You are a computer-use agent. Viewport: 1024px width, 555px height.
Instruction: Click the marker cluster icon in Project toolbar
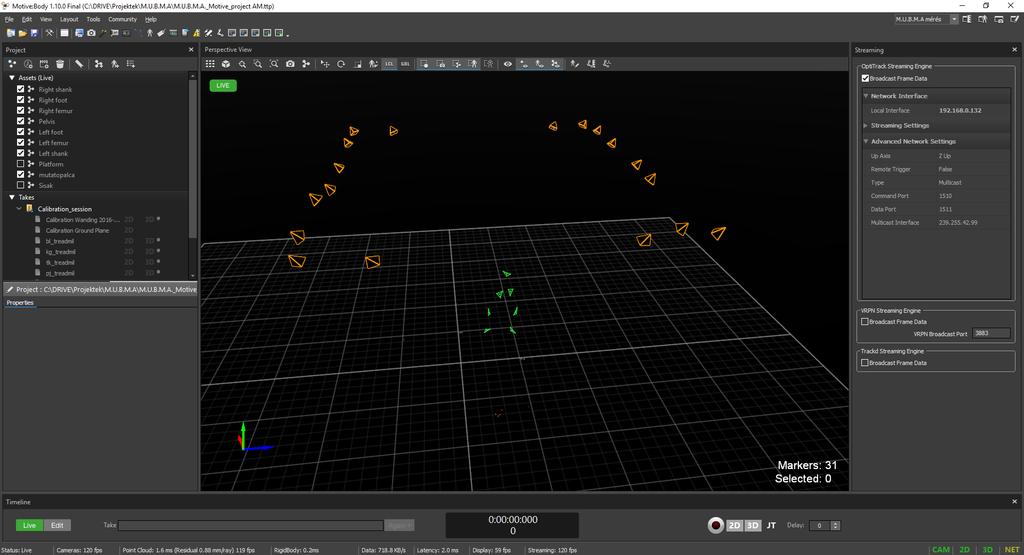pos(12,64)
